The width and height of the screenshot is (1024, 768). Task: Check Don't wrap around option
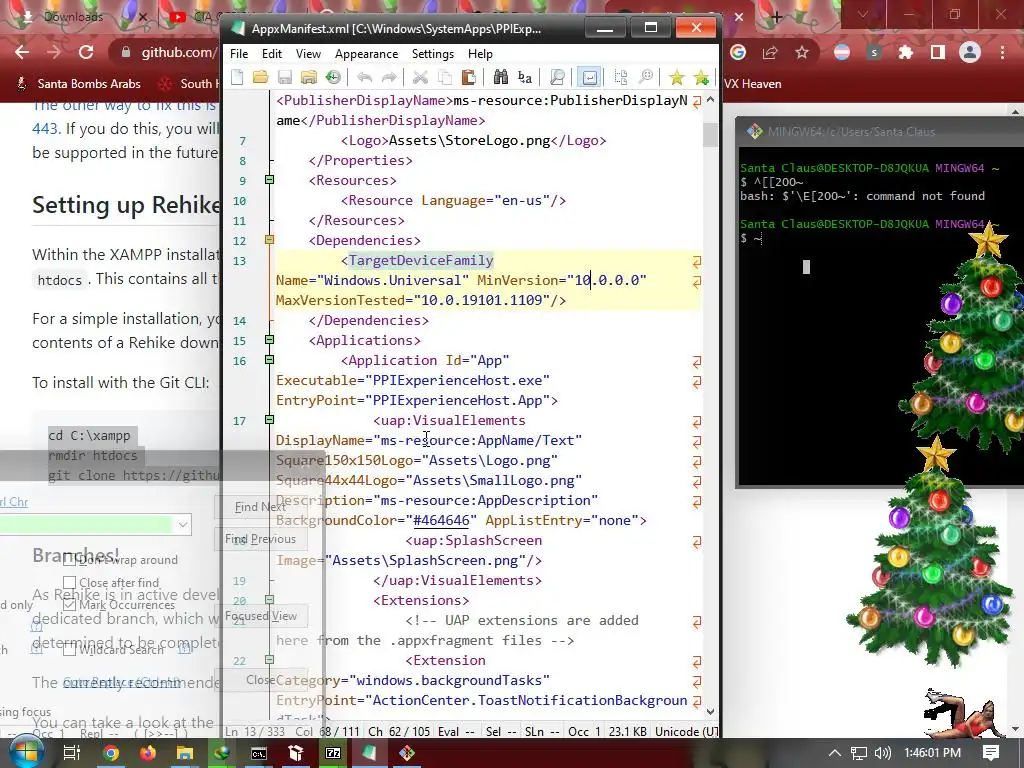click(69, 560)
